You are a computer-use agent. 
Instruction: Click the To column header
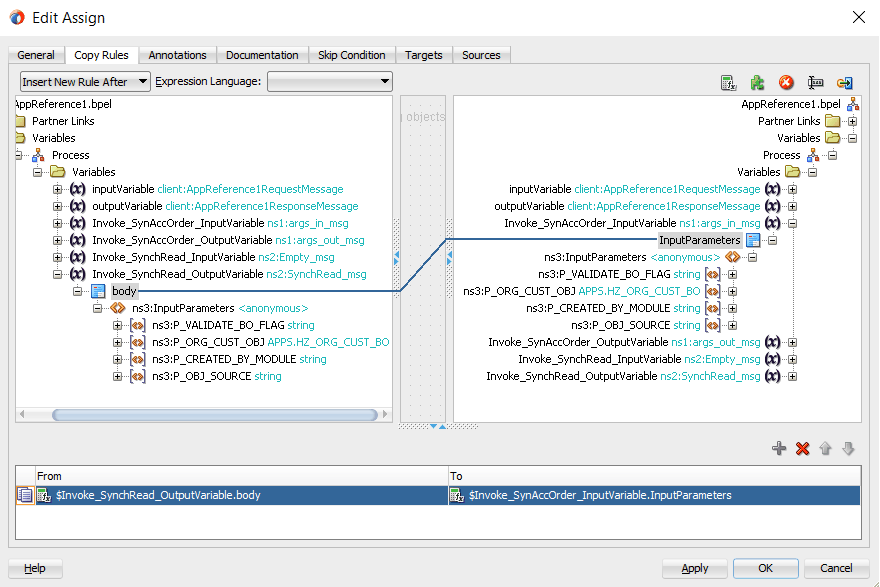pyautogui.click(x=654, y=476)
